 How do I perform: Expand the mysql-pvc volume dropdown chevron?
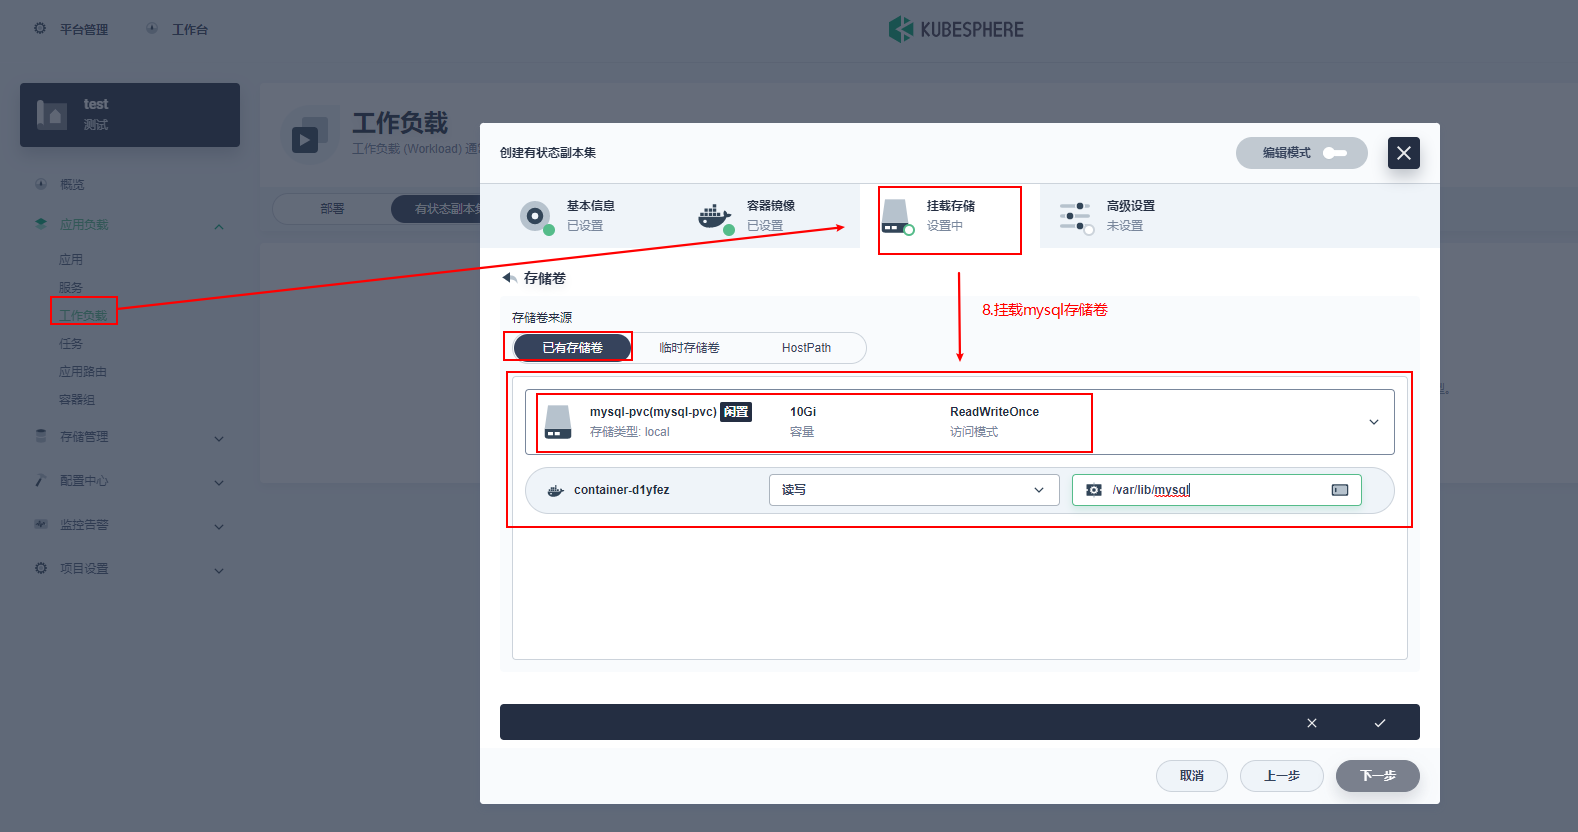(1374, 422)
